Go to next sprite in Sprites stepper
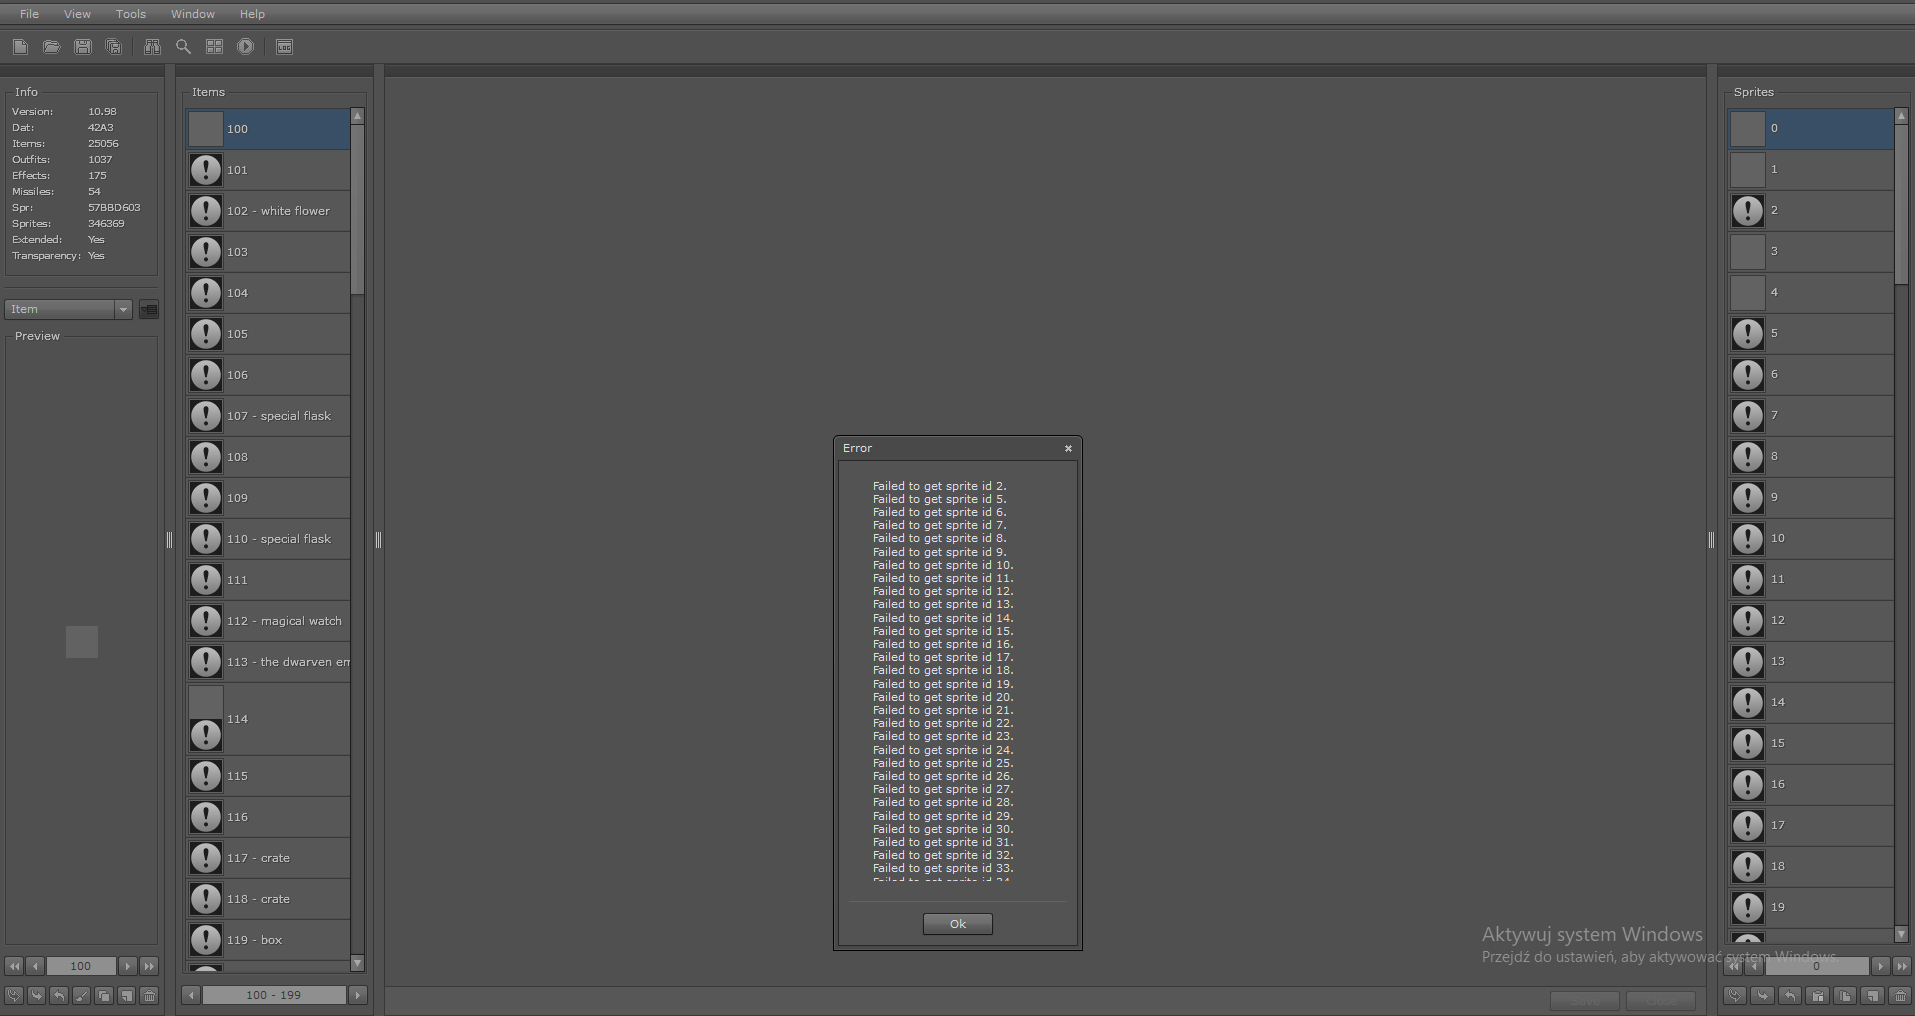 pyautogui.click(x=1881, y=966)
